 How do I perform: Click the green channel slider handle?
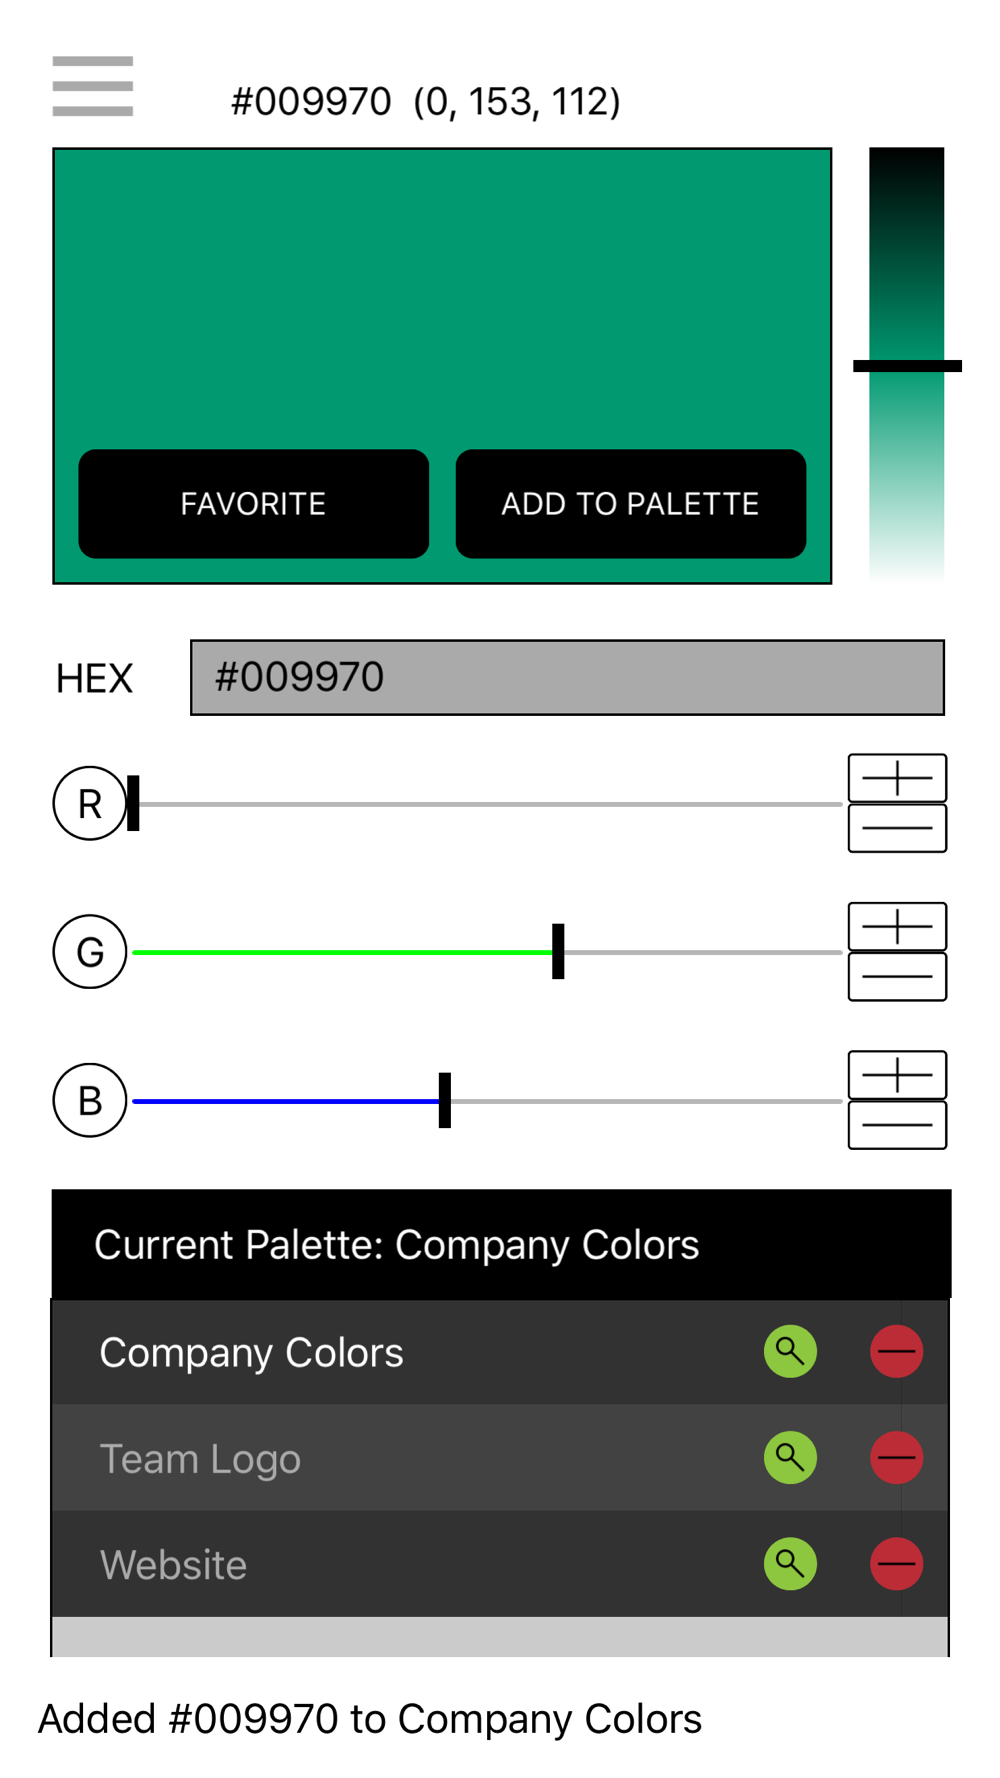coord(558,951)
